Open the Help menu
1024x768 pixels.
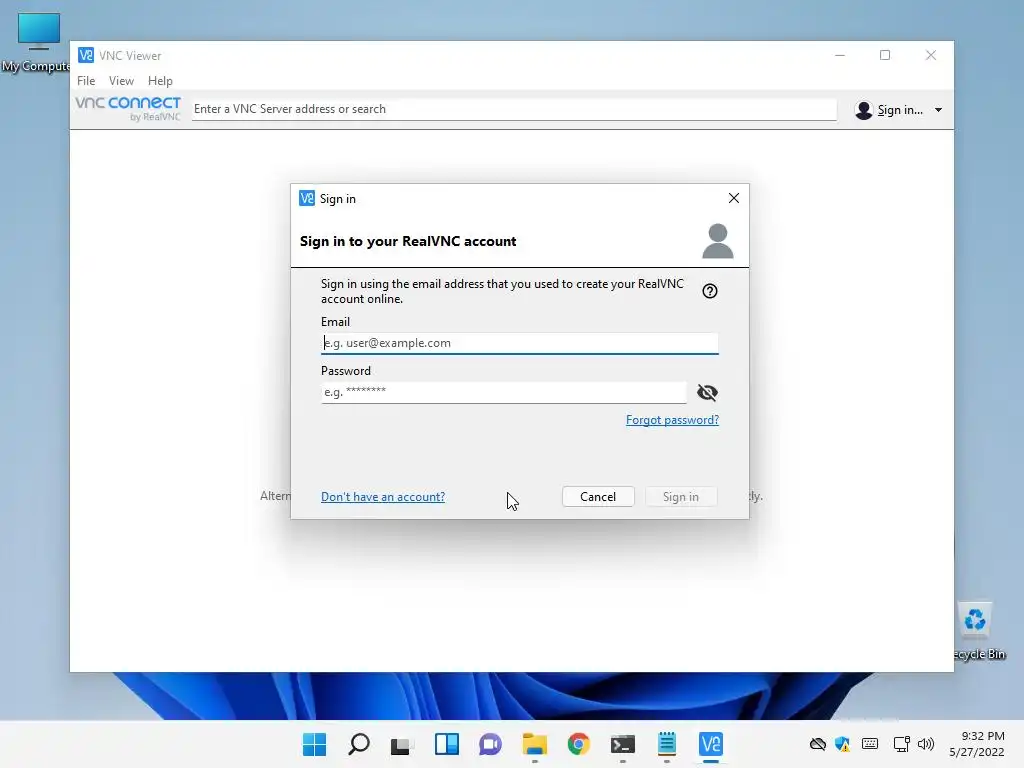[x=160, y=80]
